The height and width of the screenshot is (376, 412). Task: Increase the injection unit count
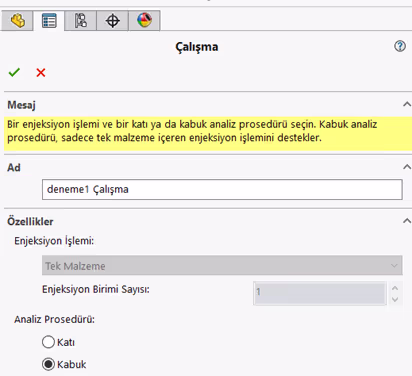[395, 288]
